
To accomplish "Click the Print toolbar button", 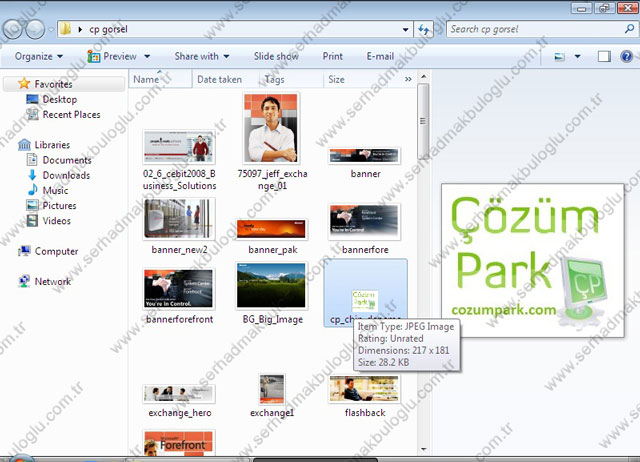I will (x=333, y=56).
